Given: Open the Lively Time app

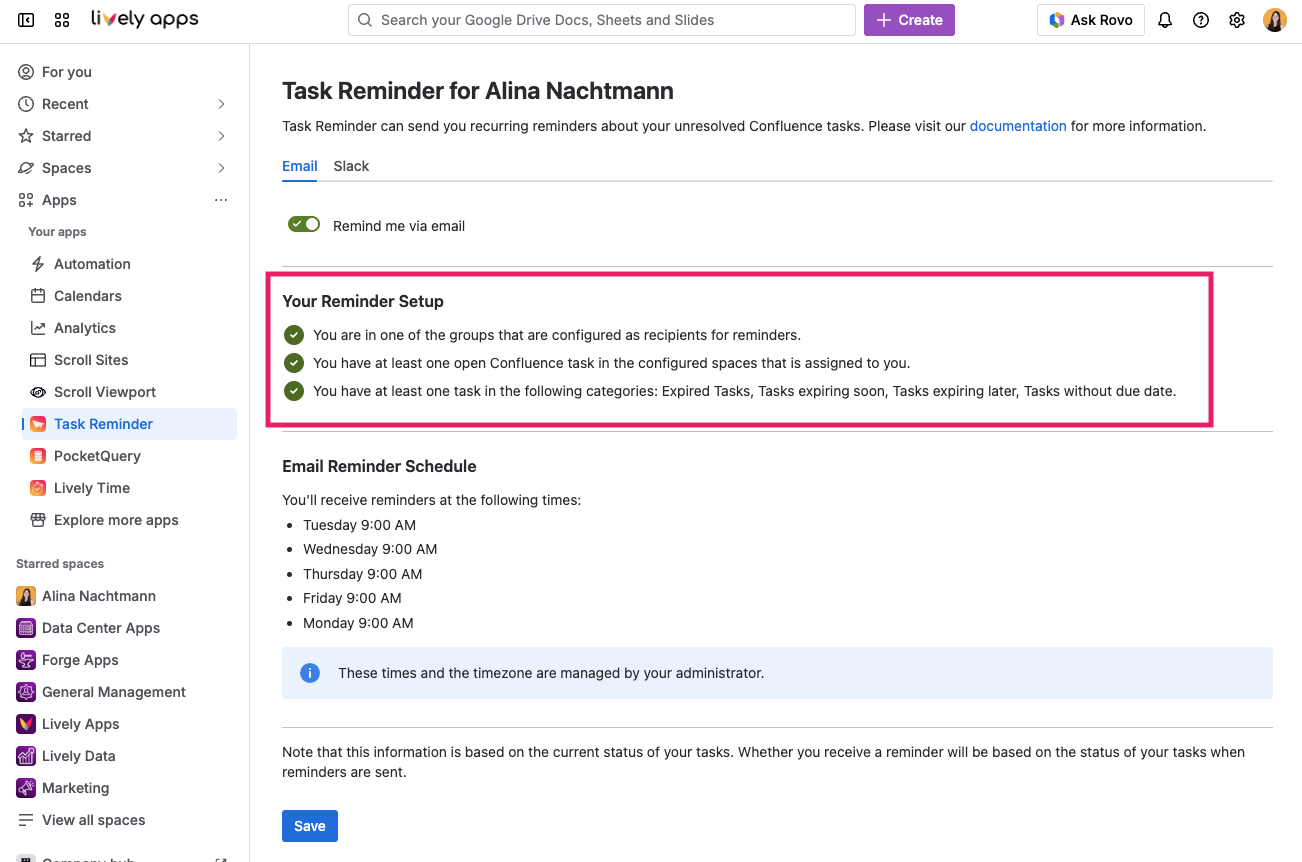Looking at the screenshot, I should tap(90, 487).
